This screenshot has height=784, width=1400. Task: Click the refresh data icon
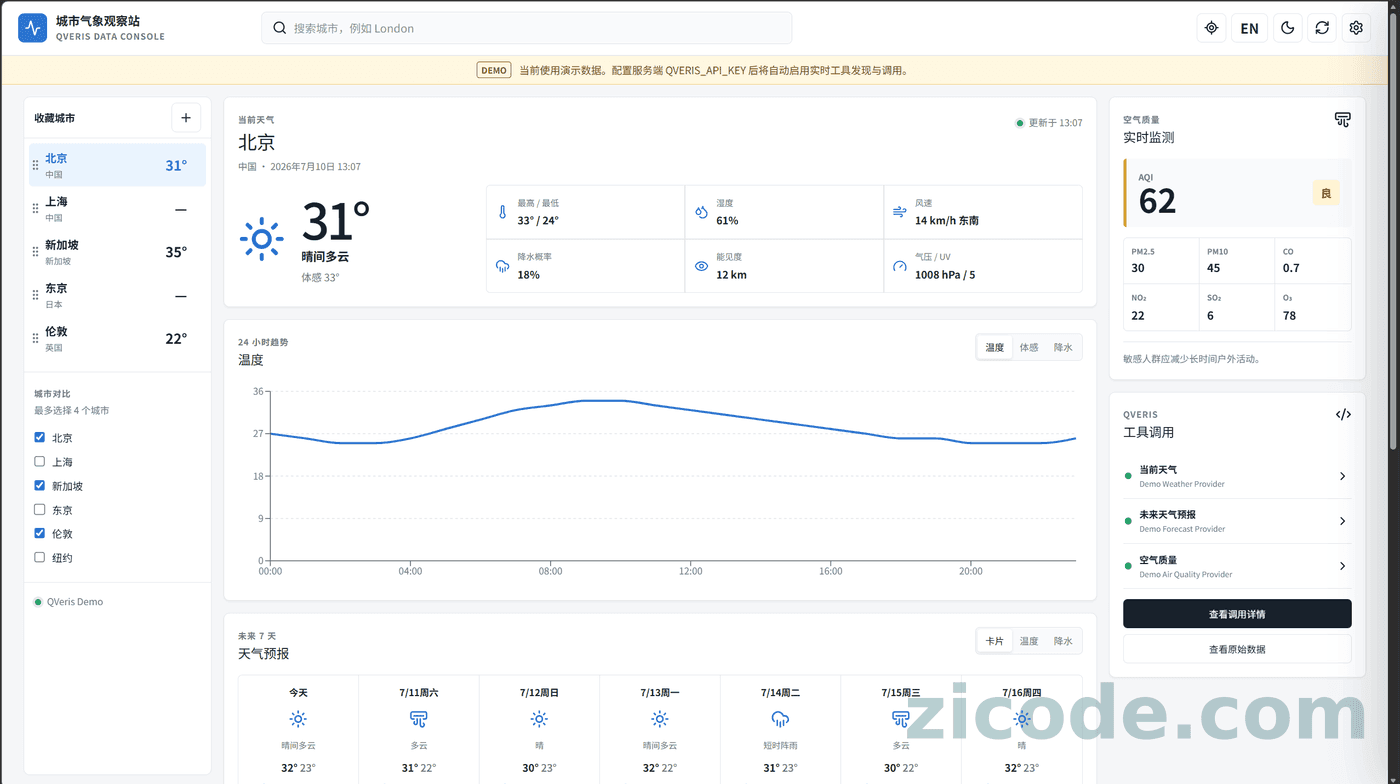pos(1322,28)
